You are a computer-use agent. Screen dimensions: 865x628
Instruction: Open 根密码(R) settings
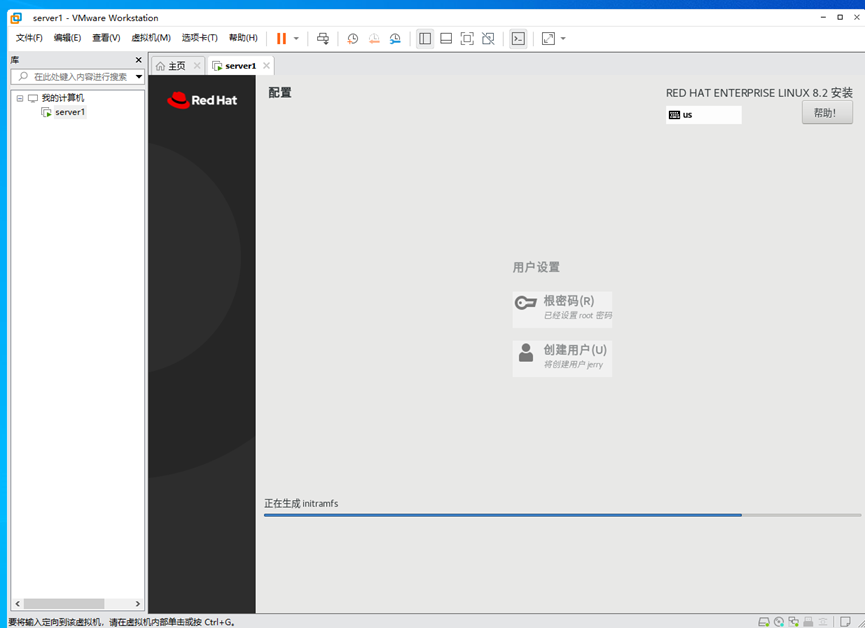[562, 309]
